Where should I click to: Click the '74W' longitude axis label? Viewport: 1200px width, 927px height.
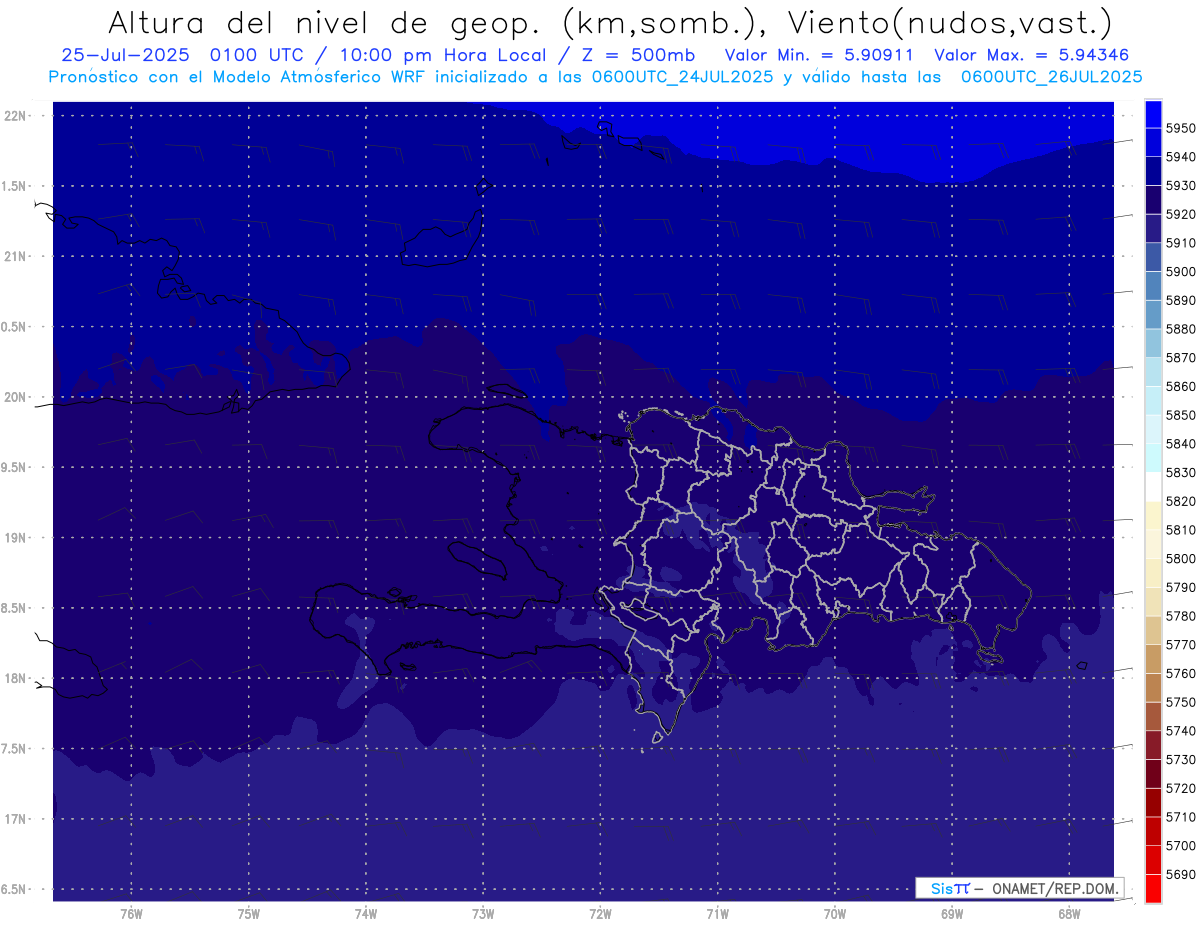click(366, 914)
